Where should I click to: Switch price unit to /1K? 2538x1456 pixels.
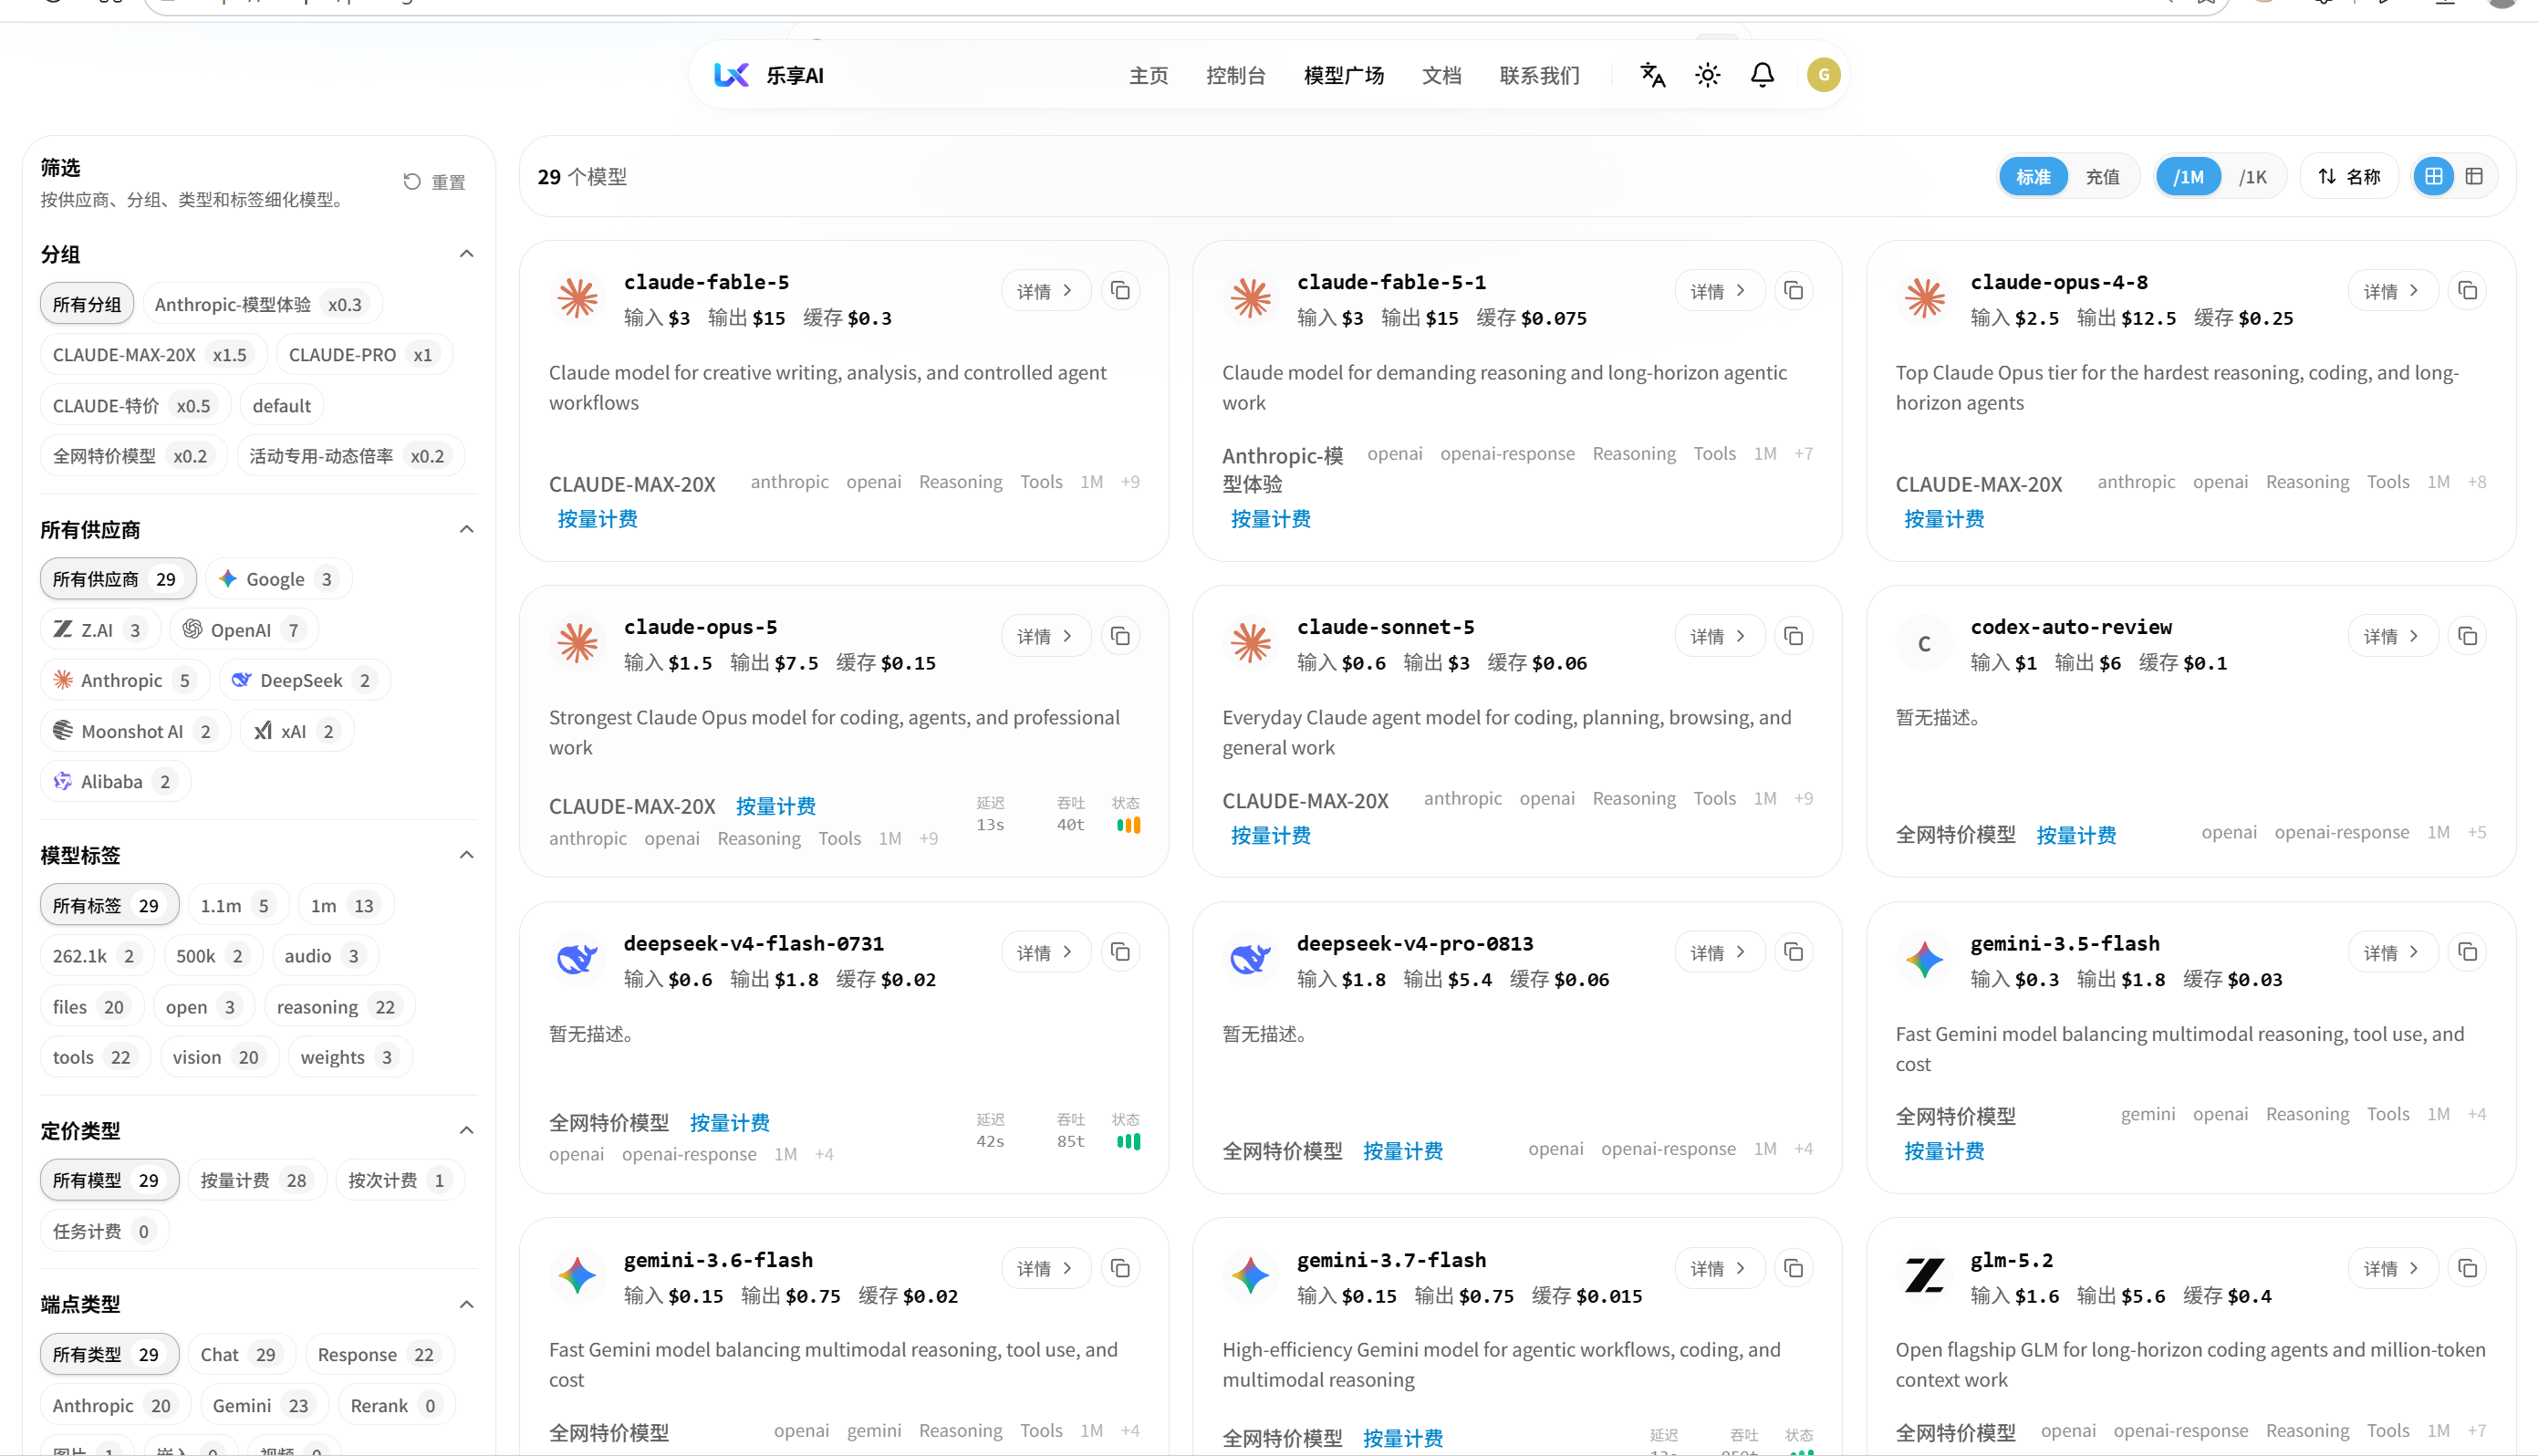click(x=2252, y=177)
